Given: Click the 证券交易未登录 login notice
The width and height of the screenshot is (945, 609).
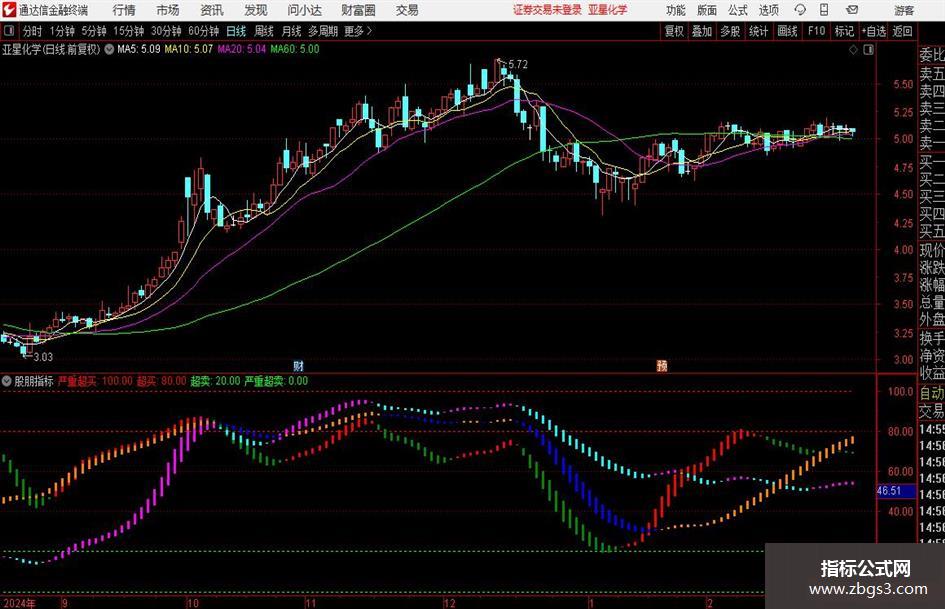Looking at the screenshot, I should (547, 10).
